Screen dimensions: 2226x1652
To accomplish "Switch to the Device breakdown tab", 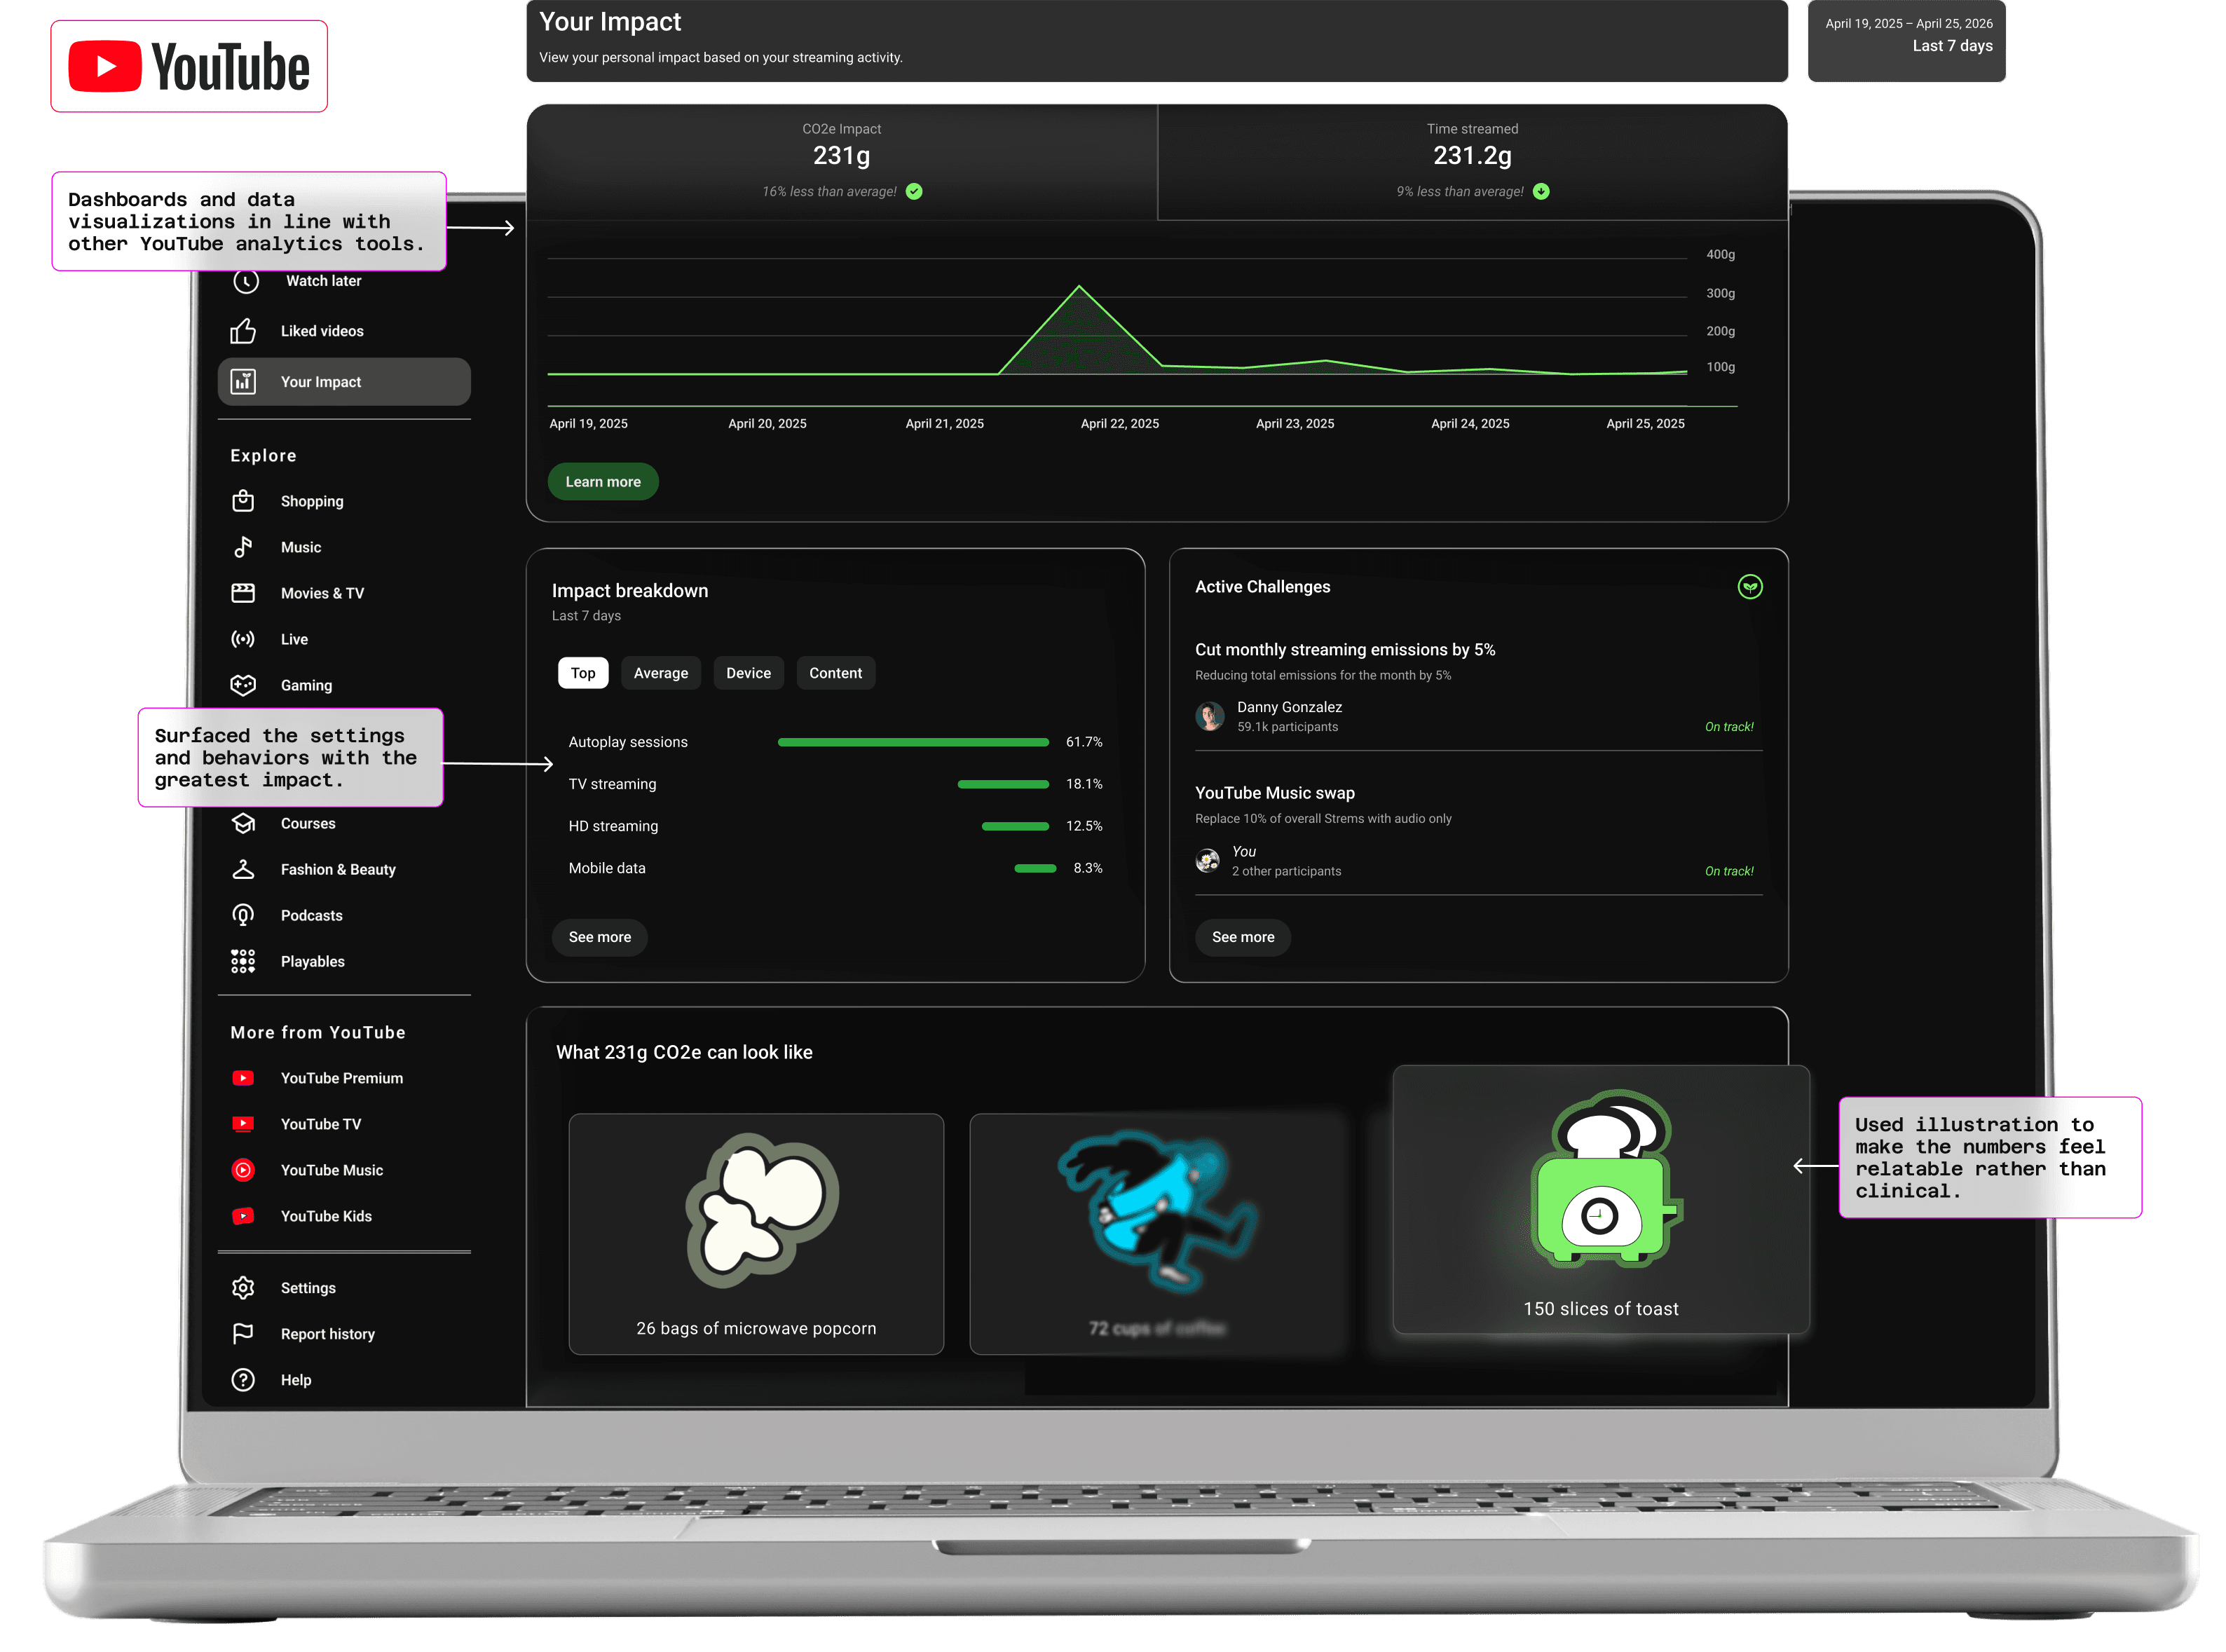I will [x=748, y=673].
